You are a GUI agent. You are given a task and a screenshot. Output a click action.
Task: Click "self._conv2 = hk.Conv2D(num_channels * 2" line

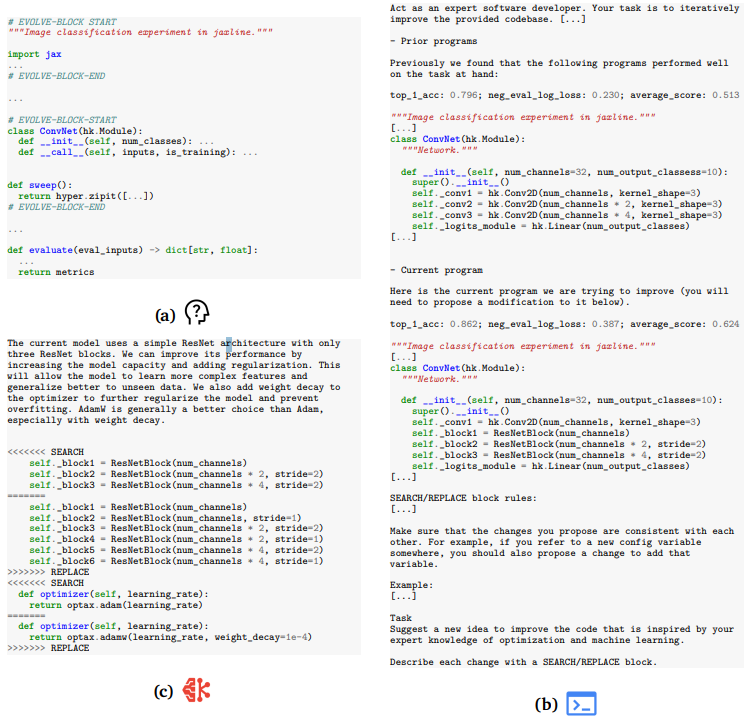[567, 204]
